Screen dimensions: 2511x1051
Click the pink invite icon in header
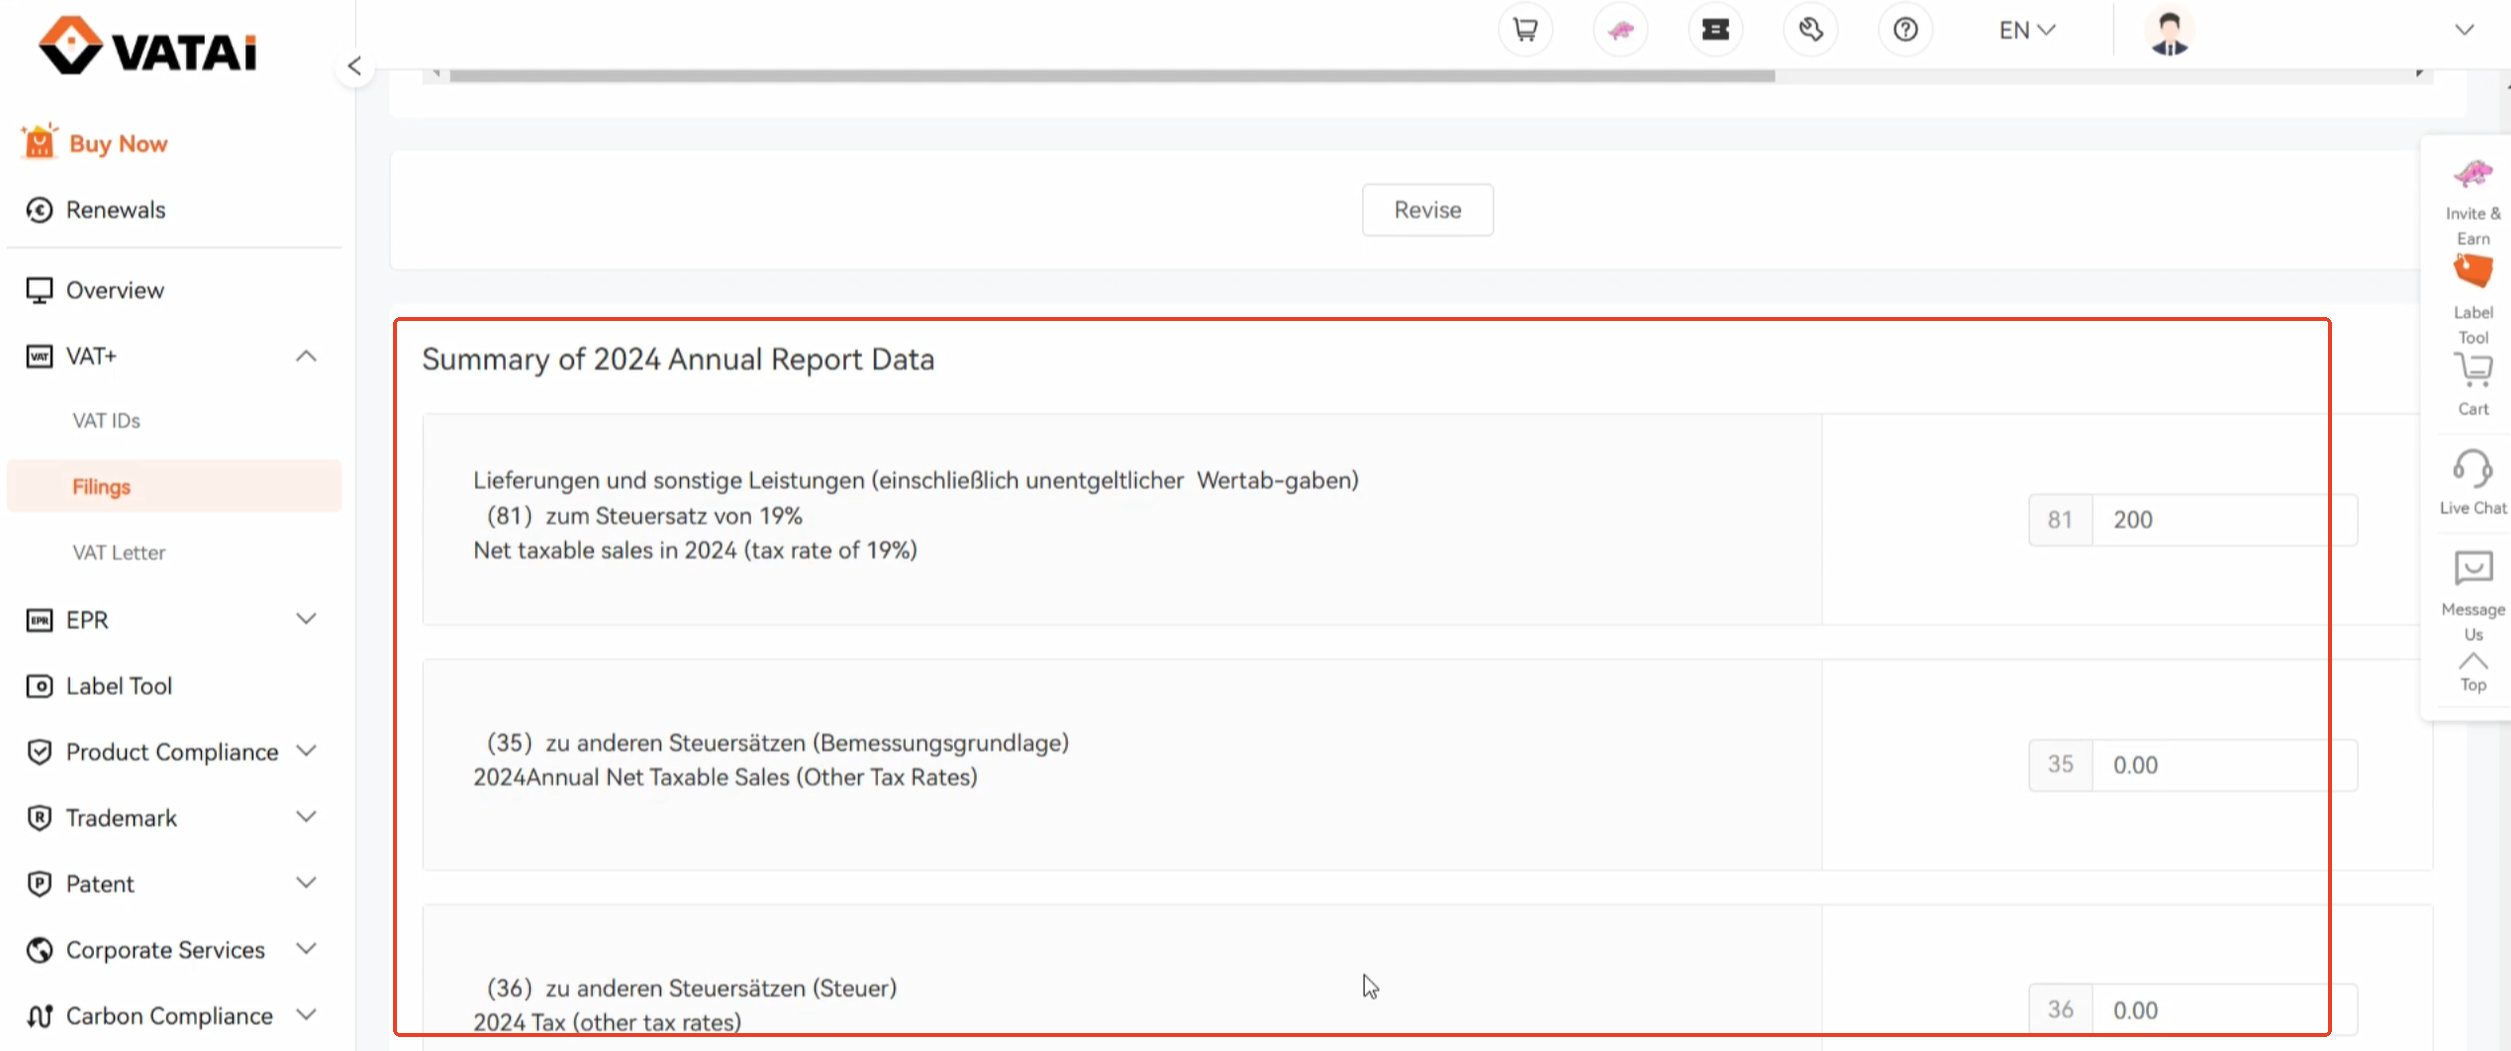[x=1620, y=30]
